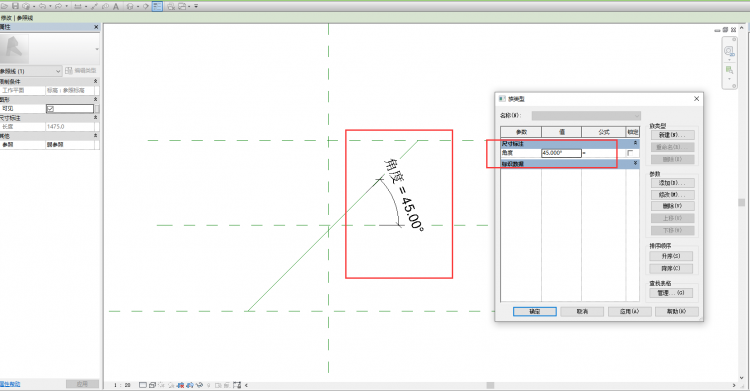Click the zoom region icon in navigation bar
The height and width of the screenshot is (391, 750).
[729, 70]
